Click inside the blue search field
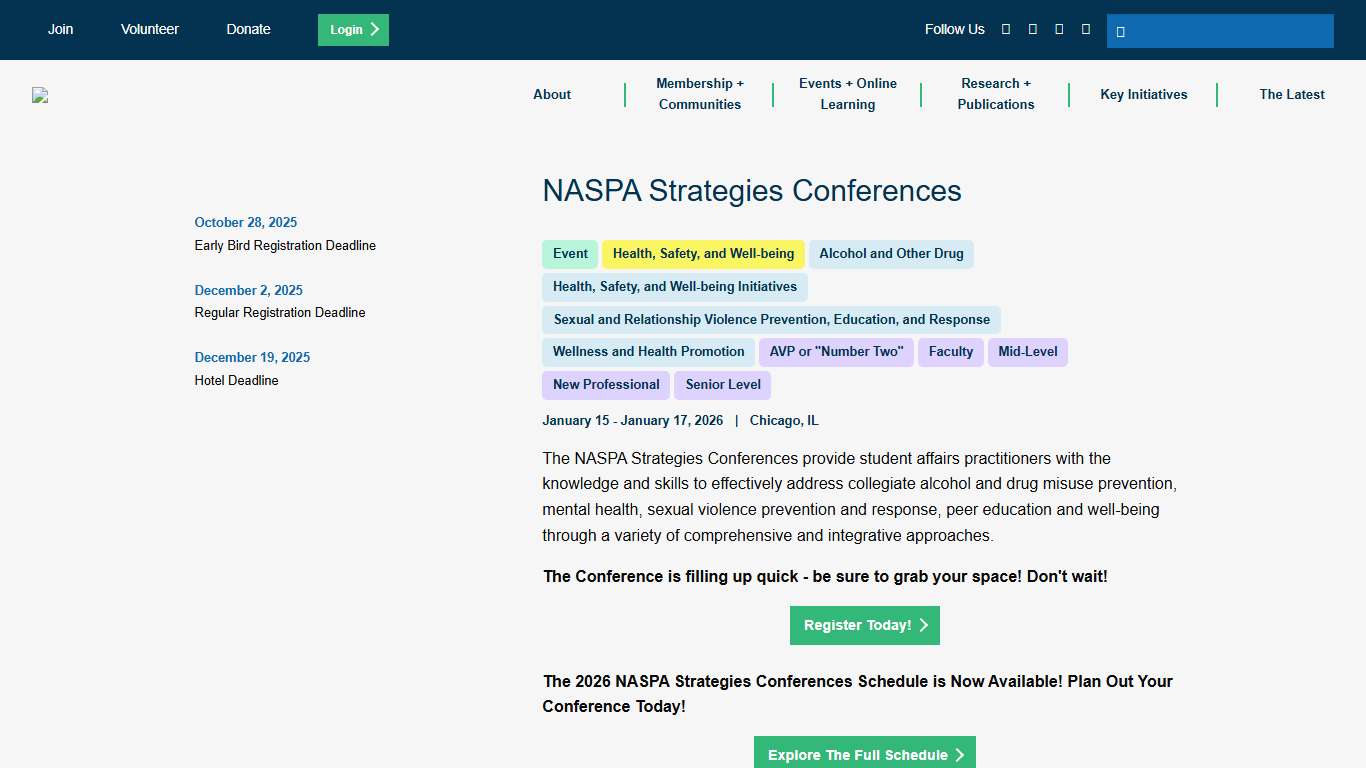 1230,31
